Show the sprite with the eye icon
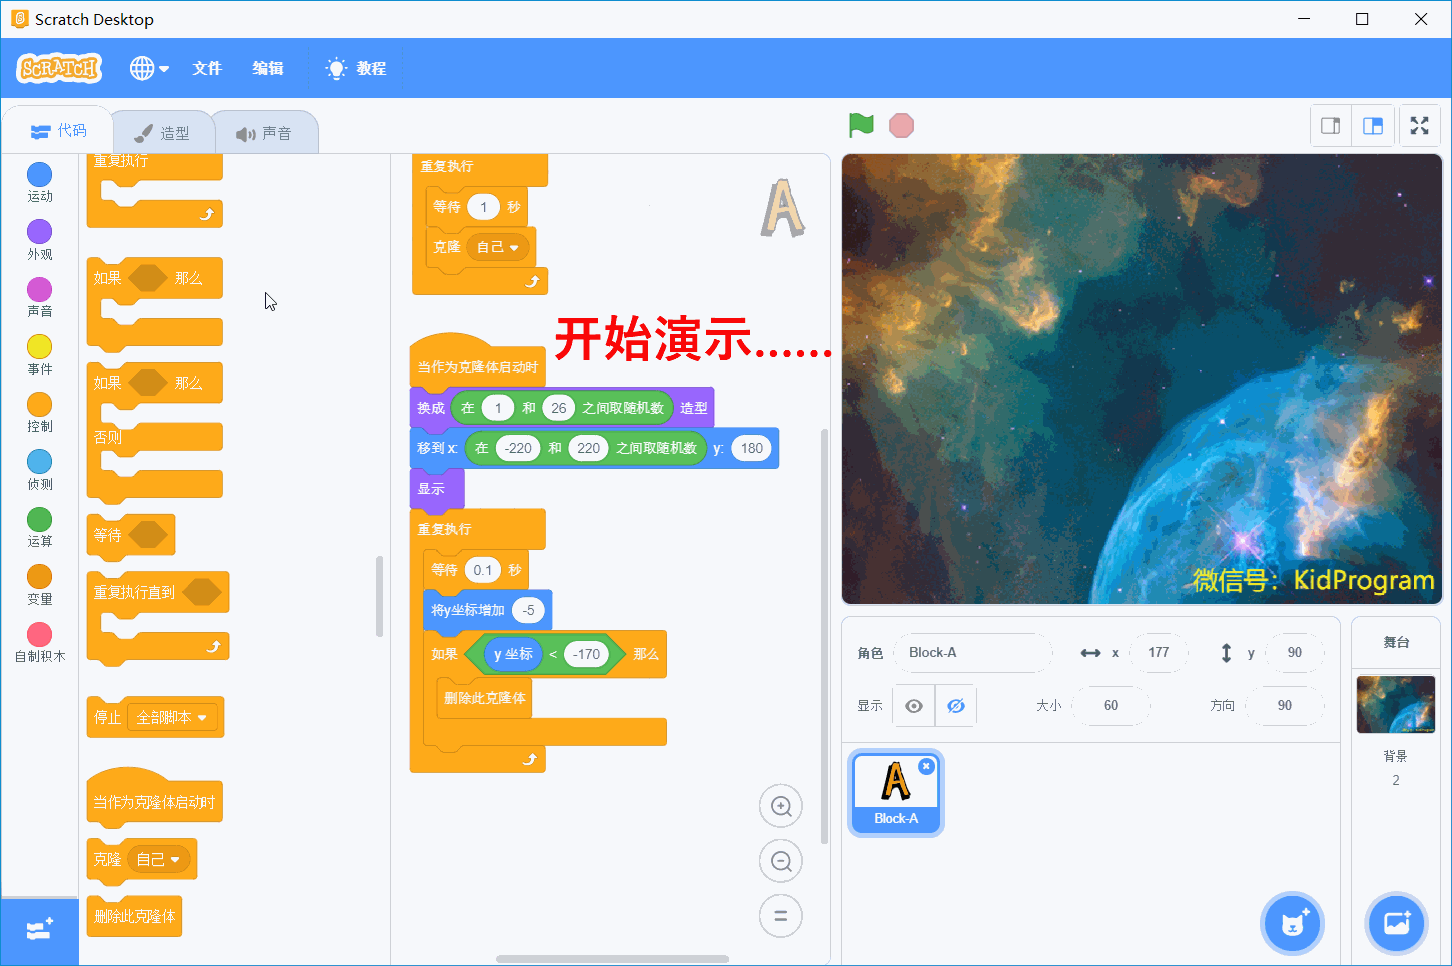Screen dimensions: 1452x966 [x=914, y=706]
